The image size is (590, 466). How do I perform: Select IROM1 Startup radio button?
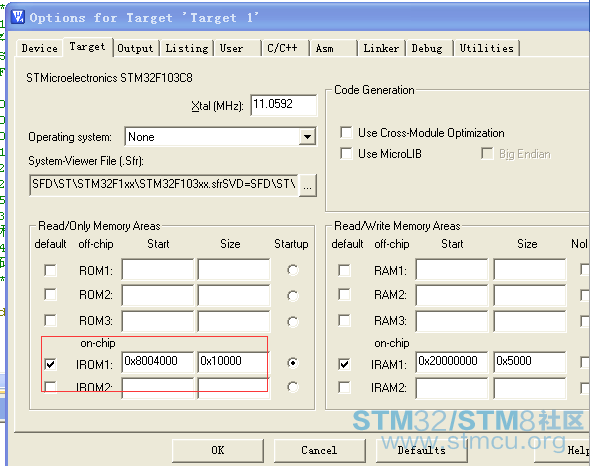pos(292,362)
